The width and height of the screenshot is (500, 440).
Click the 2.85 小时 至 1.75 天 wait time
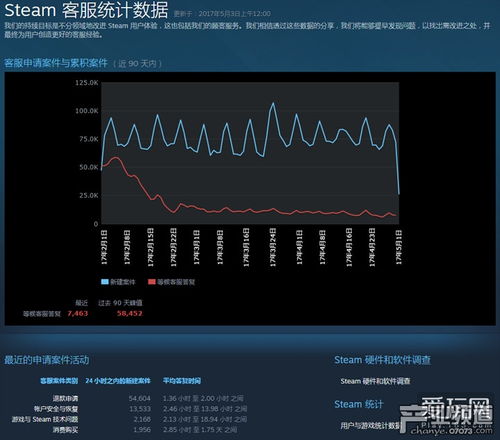click(x=200, y=430)
